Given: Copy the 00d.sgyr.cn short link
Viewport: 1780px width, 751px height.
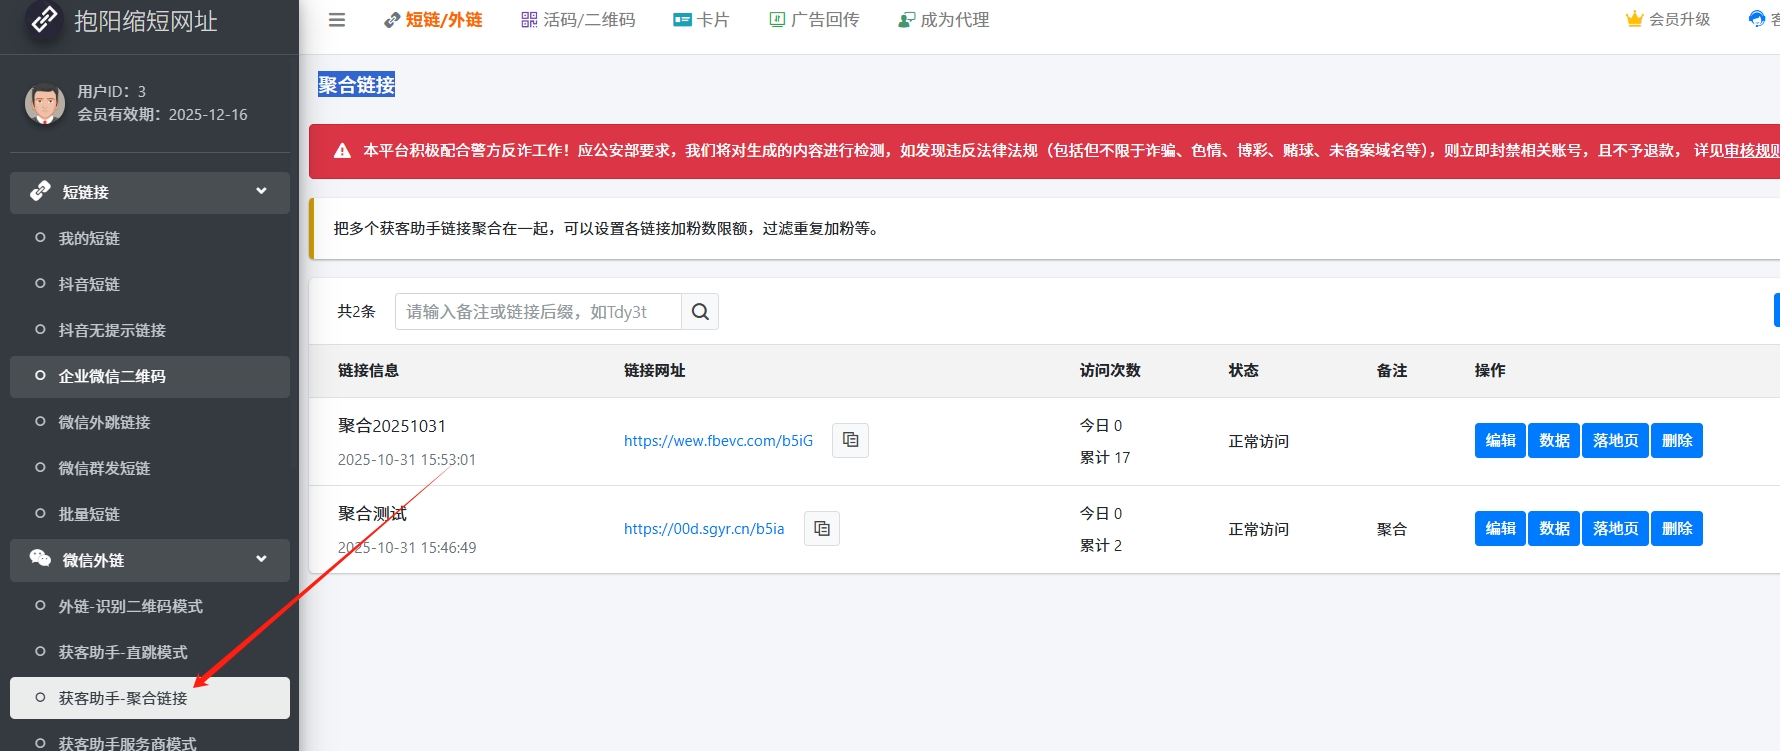Looking at the screenshot, I should click(821, 528).
